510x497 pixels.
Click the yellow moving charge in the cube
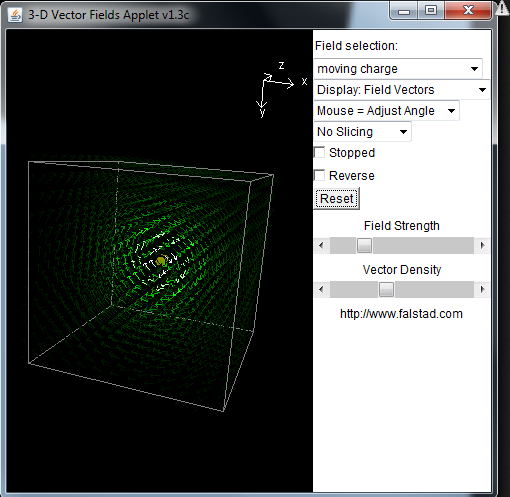(x=161, y=261)
